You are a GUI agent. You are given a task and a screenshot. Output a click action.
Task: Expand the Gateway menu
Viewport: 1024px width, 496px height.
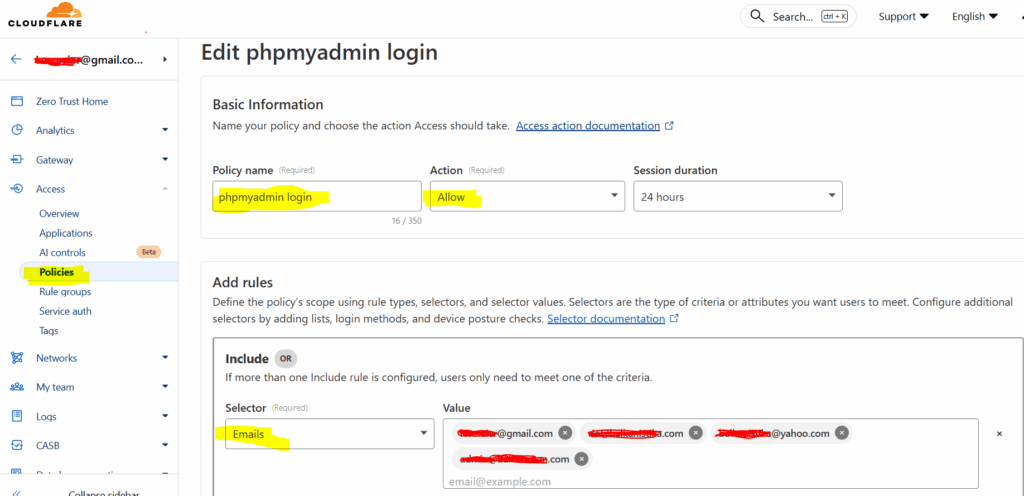coord(165,159)
